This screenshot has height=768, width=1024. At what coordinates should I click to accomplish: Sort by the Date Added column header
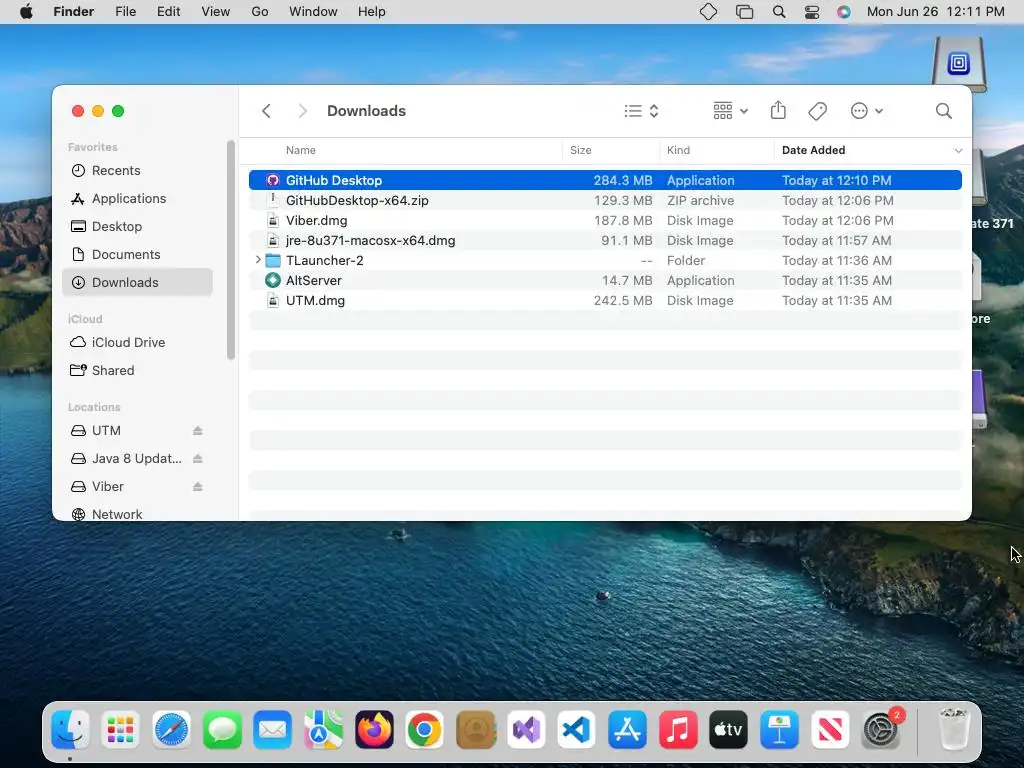(813, 150)
